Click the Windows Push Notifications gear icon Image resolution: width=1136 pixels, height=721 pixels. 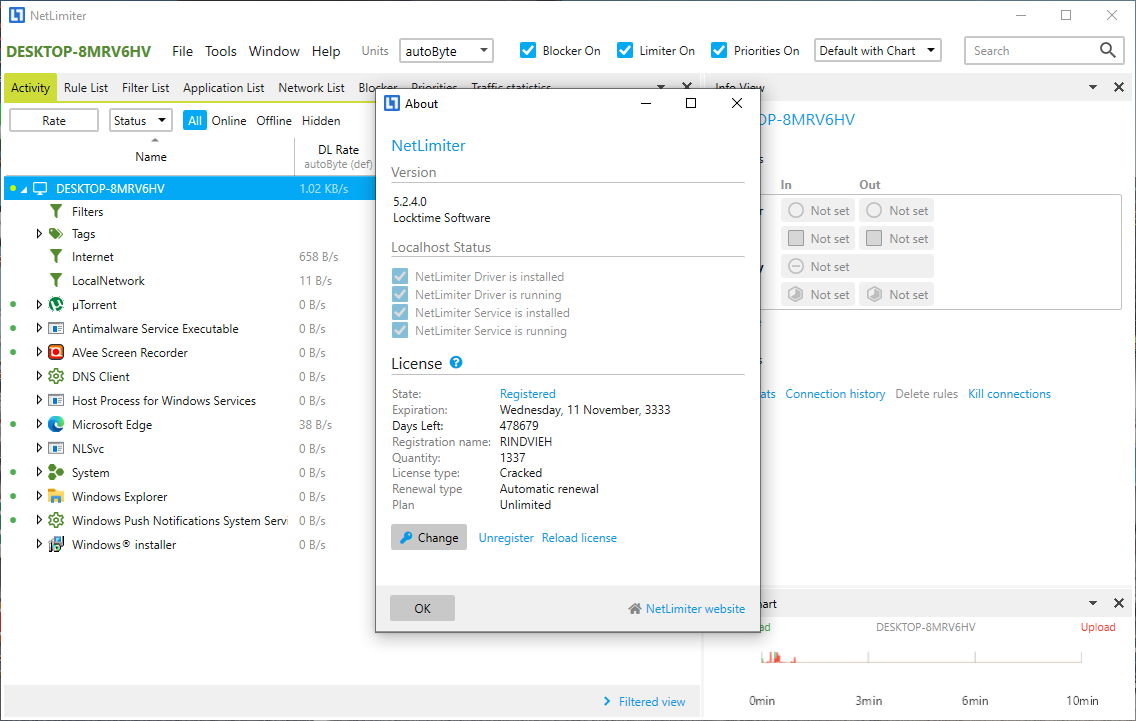click(56, 520)
